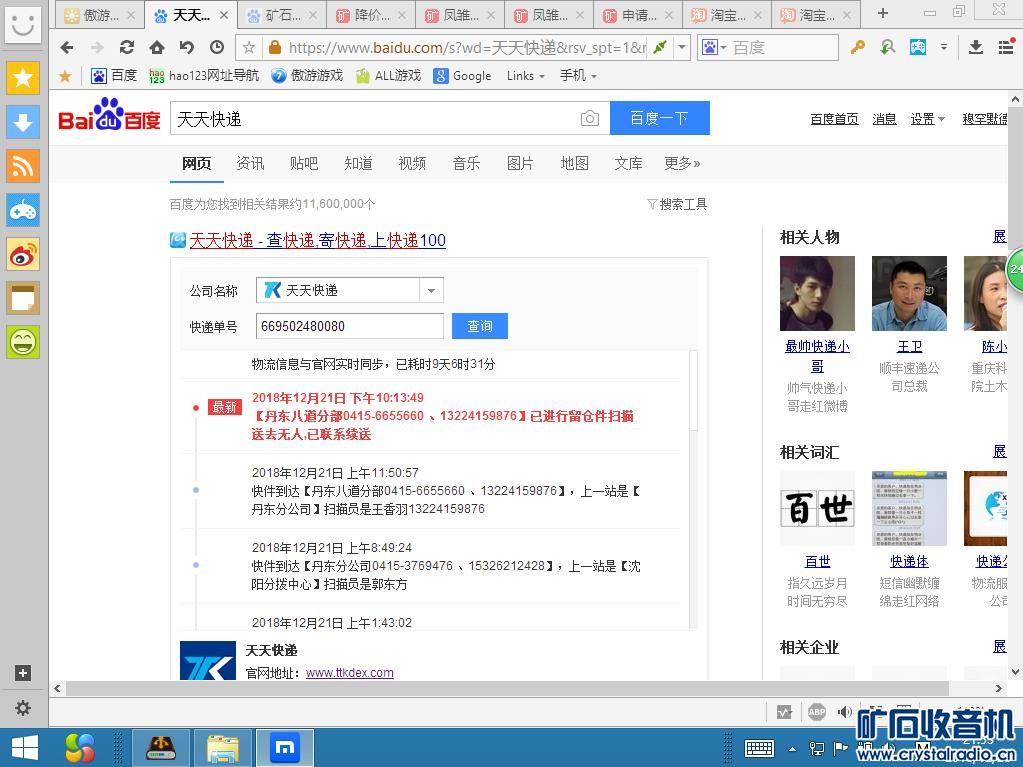1023x767 pixels.
Task: Toggle the ABP ad blocker icon
Action: click(x=816, y=712)
